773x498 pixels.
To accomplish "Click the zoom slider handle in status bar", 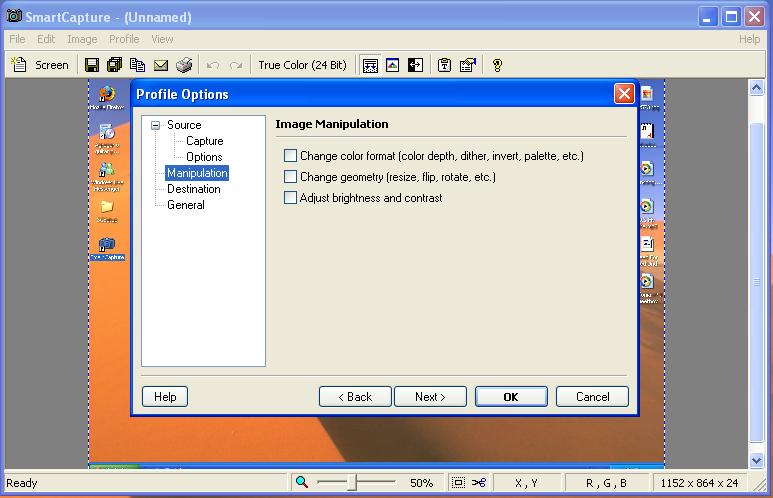I will 351,482.
